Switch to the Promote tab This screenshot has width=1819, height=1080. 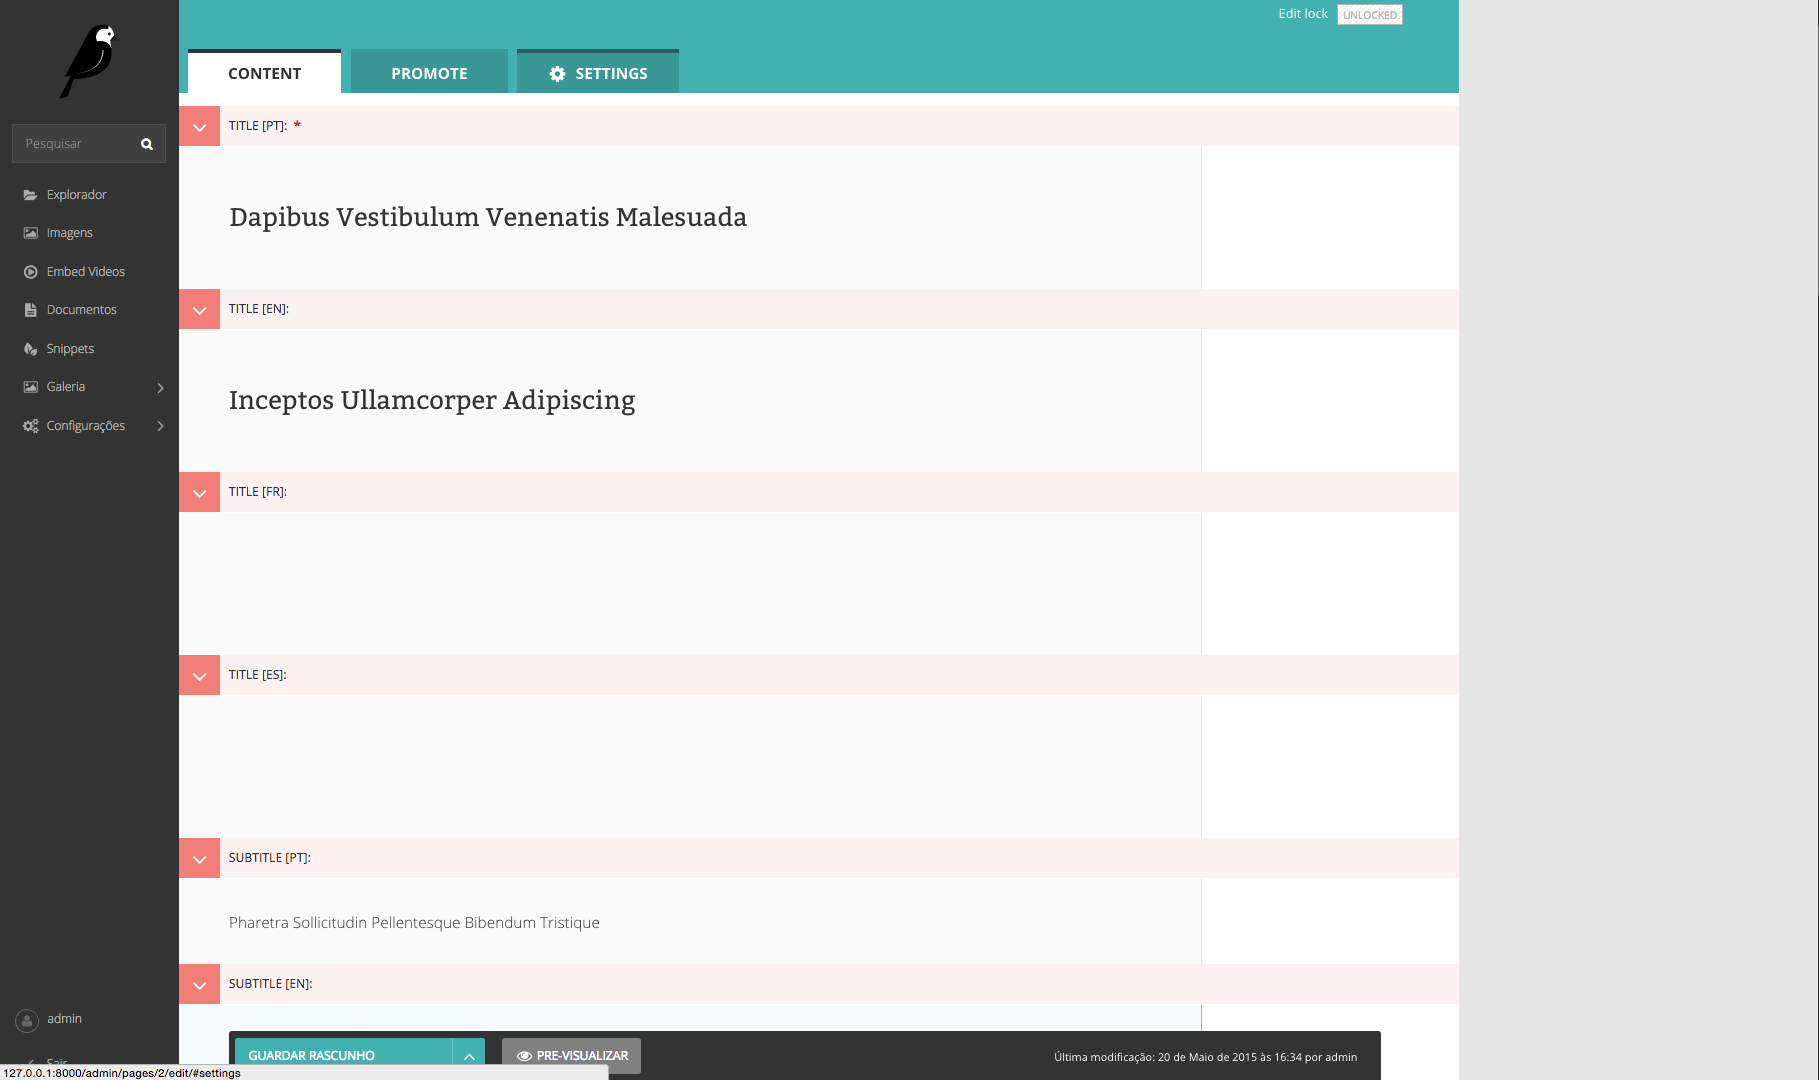pyautogui.click(x=429, y=73)
